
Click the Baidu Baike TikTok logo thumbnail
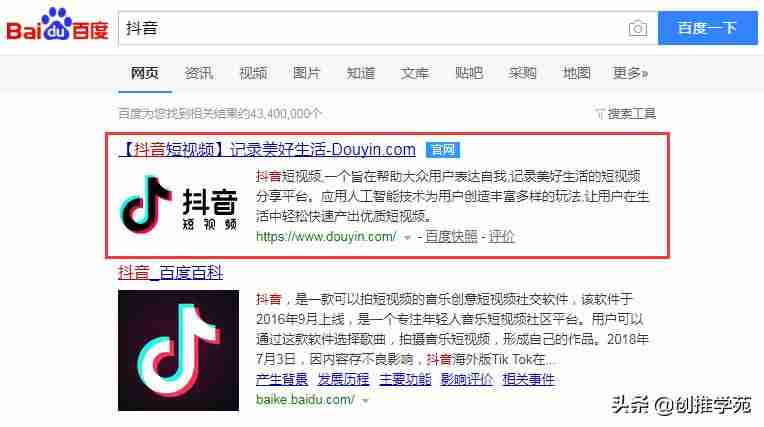(x=178, y=350)
